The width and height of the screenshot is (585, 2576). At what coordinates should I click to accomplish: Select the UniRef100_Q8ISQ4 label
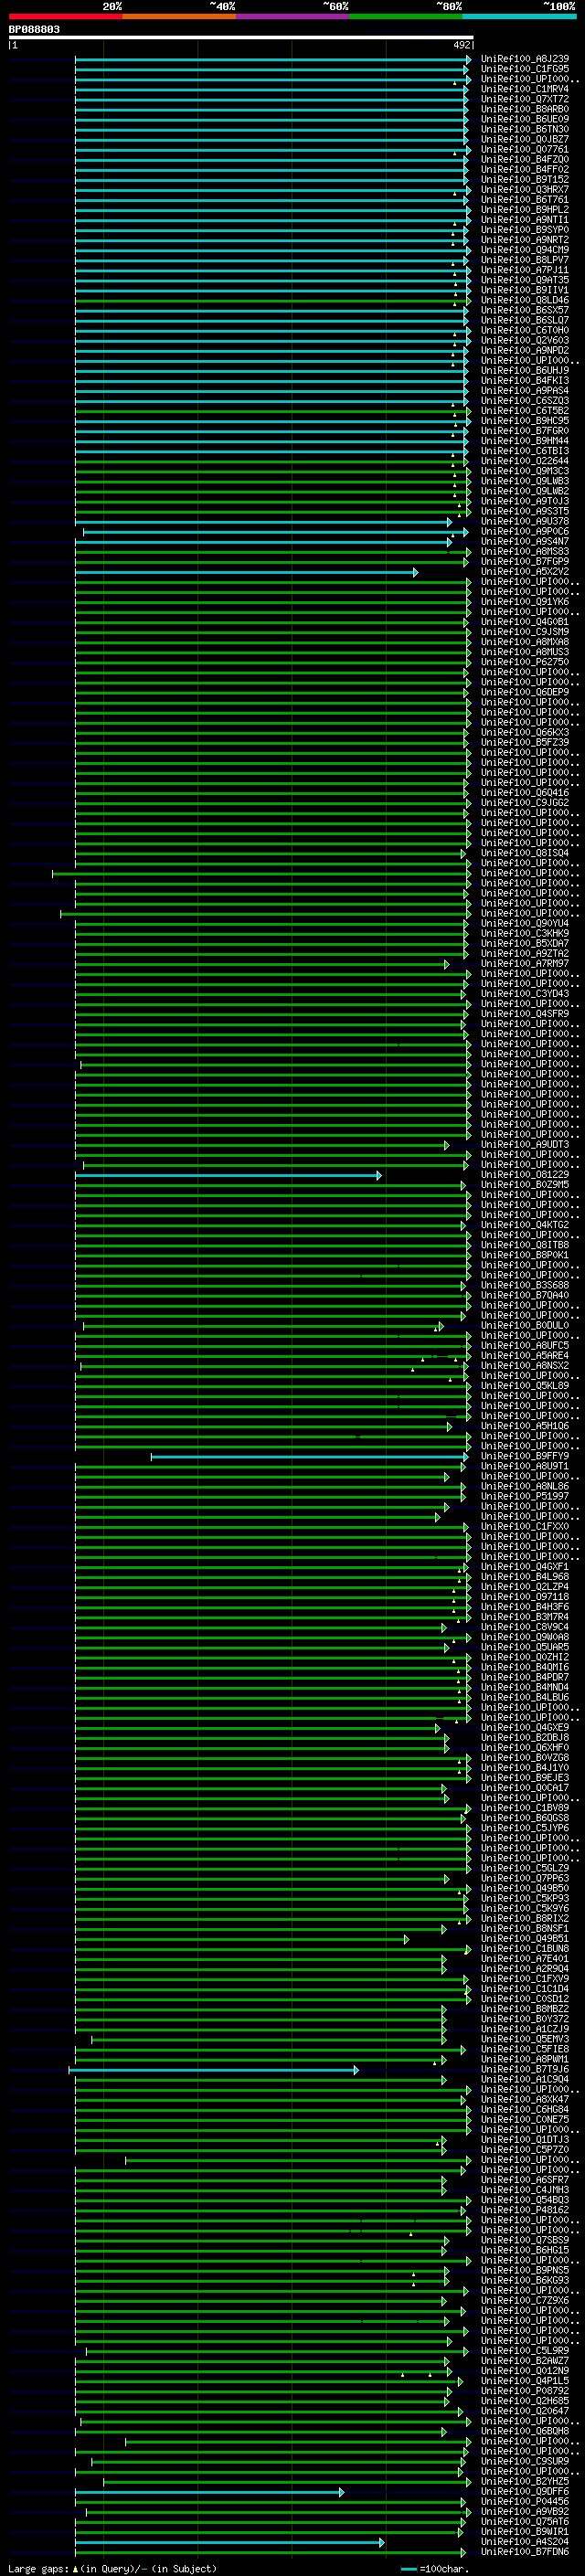tap(525, 853)
